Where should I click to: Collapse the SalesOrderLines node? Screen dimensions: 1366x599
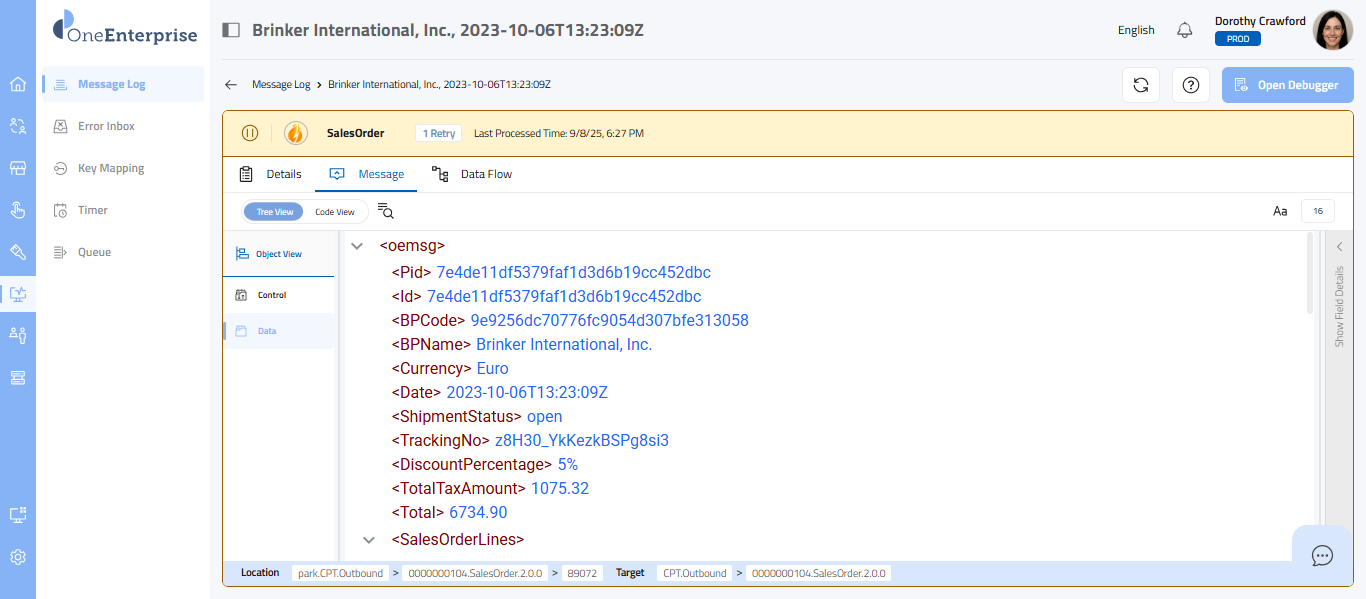coord(369,540)
